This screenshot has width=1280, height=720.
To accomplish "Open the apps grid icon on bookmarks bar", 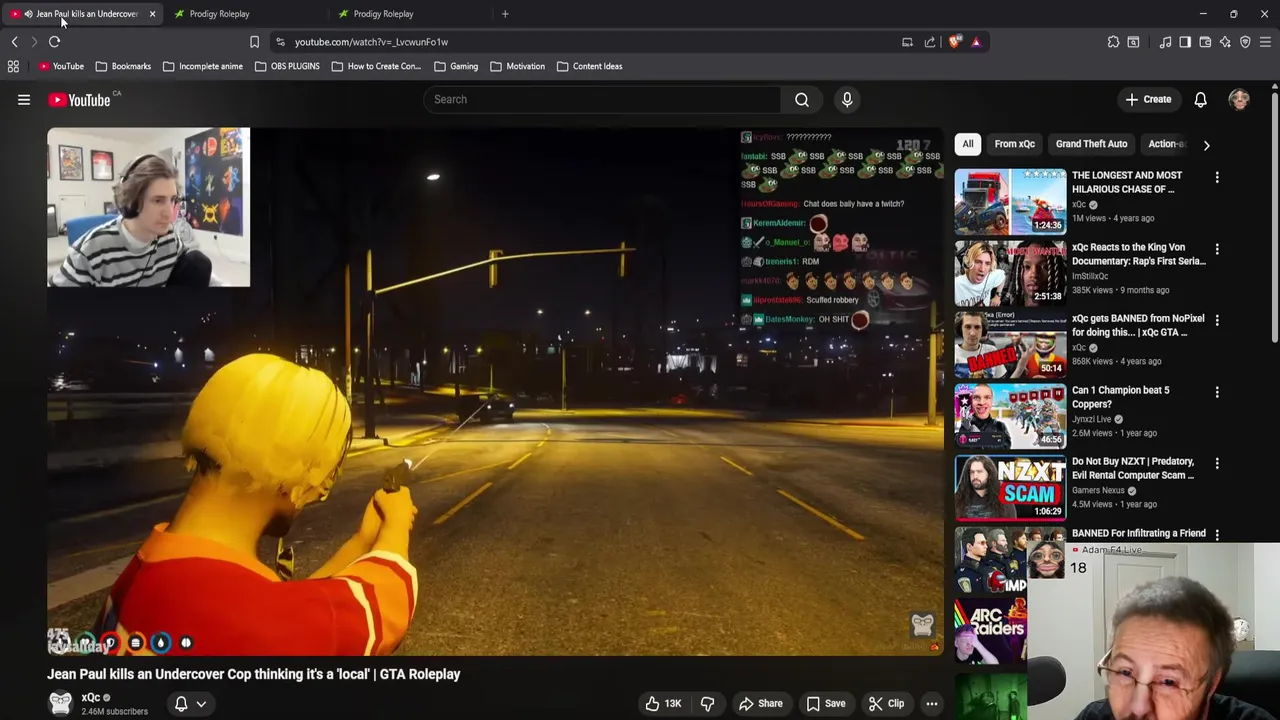I will [x=13, y=66].
